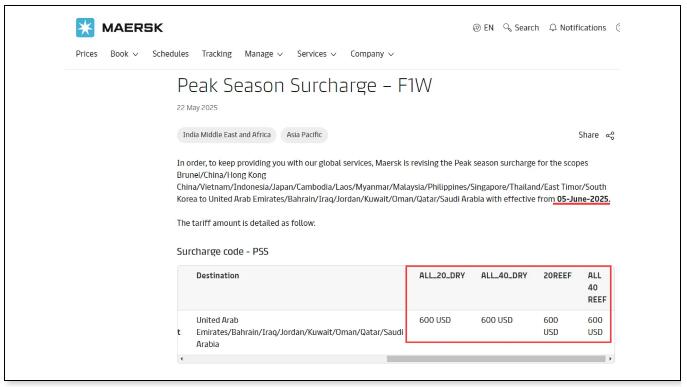Open the Tracking menu item
The width and height of the screenshot is (687, 387).
216,54
